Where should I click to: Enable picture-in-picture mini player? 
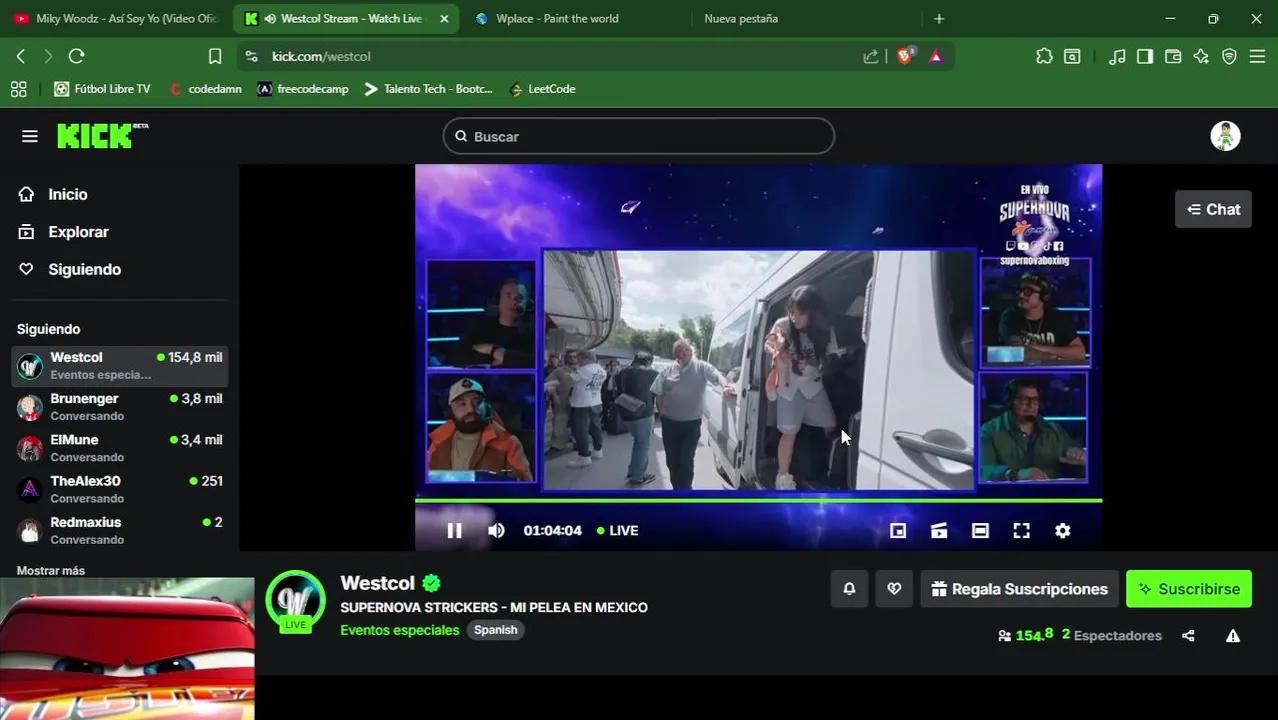point(898,531)
